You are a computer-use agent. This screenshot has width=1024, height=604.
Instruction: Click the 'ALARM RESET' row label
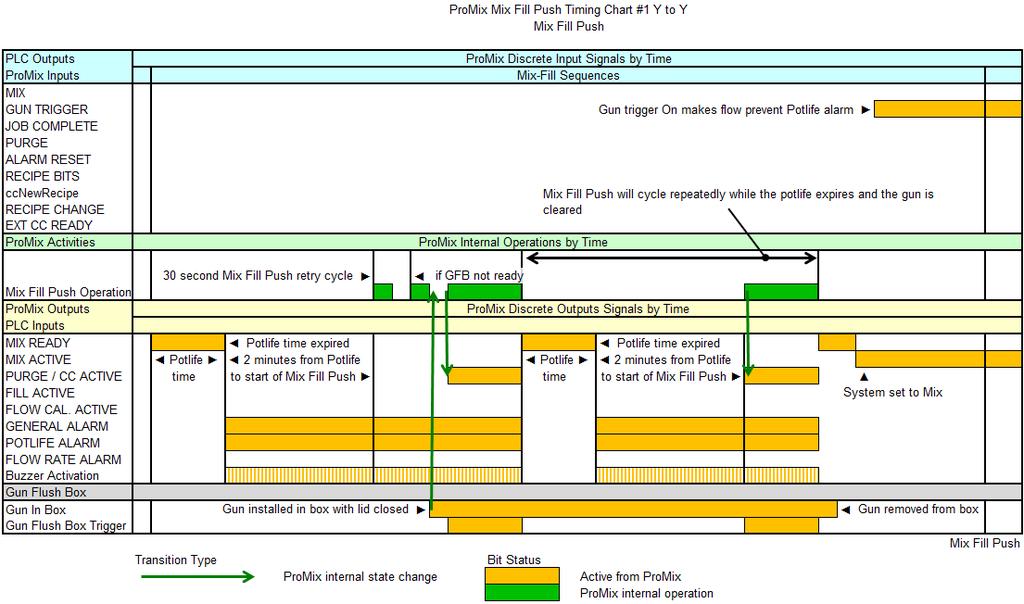(48, 159)
